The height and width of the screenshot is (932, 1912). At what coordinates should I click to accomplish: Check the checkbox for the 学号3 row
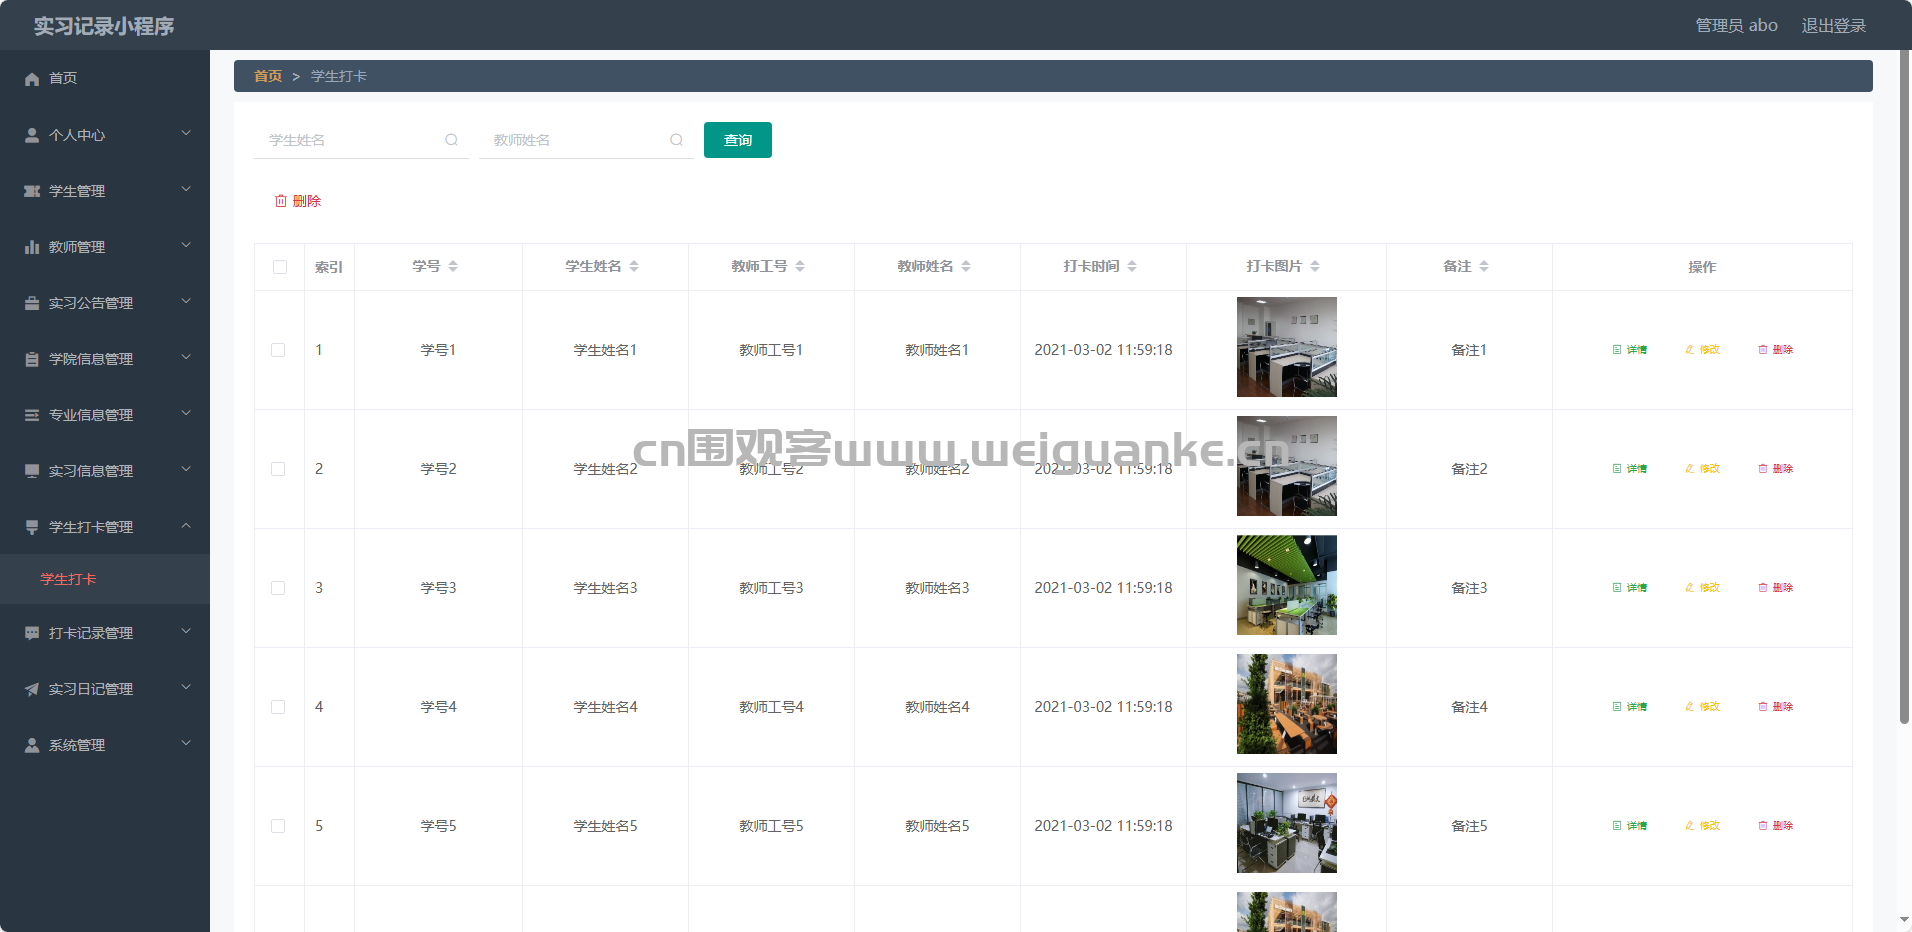278,588
